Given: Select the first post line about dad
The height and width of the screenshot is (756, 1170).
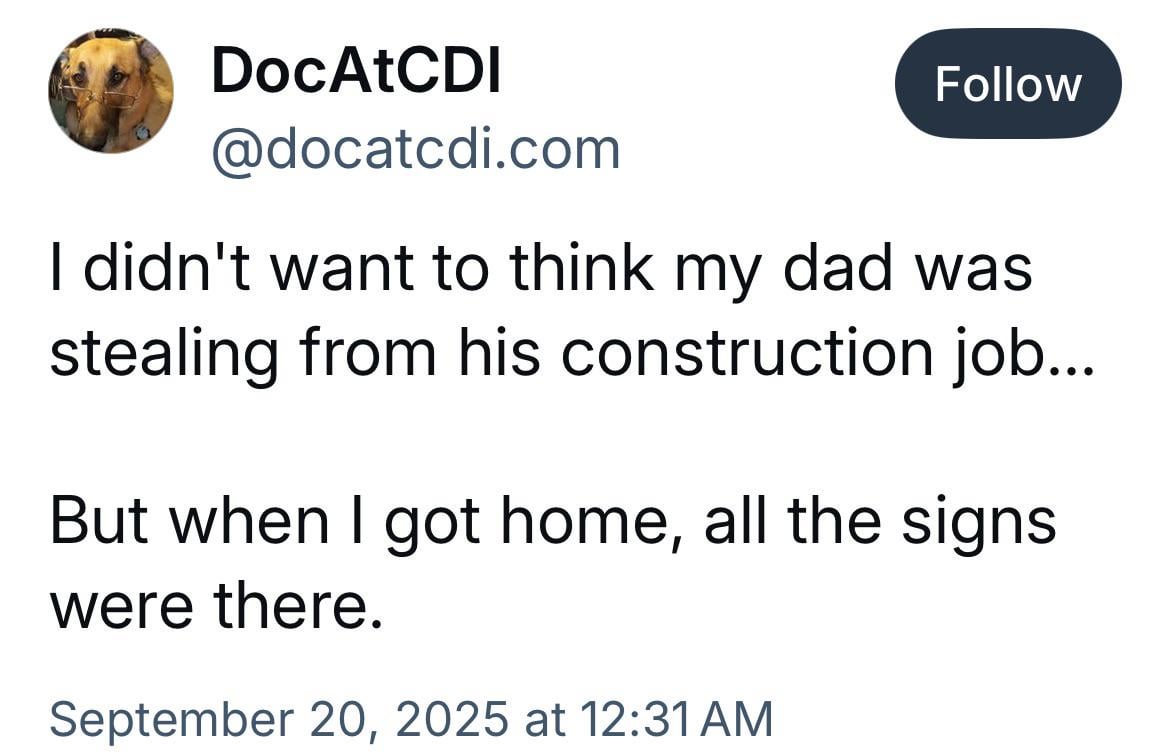Looking at the screenshot, I should [x=541, y=269].
